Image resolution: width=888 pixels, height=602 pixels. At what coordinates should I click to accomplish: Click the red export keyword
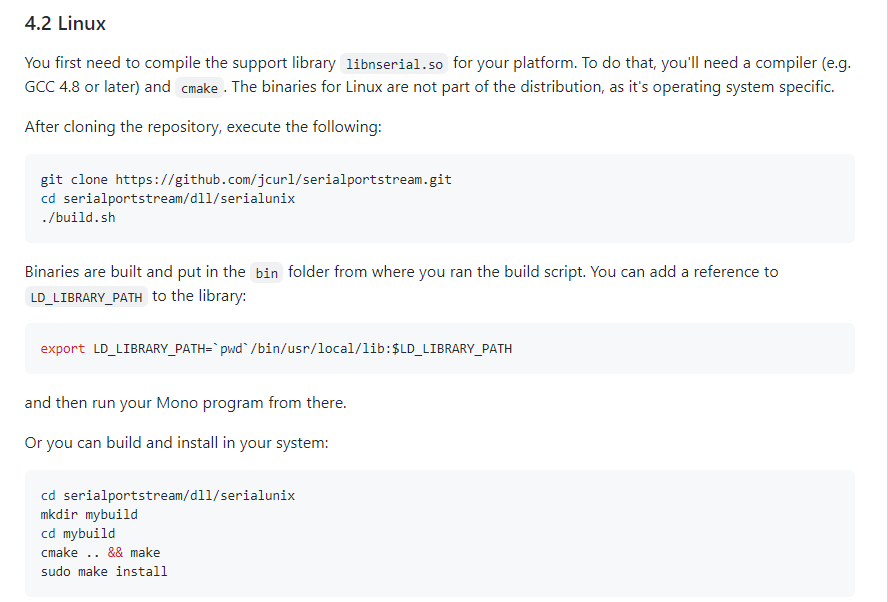click(x=63, y=349)
